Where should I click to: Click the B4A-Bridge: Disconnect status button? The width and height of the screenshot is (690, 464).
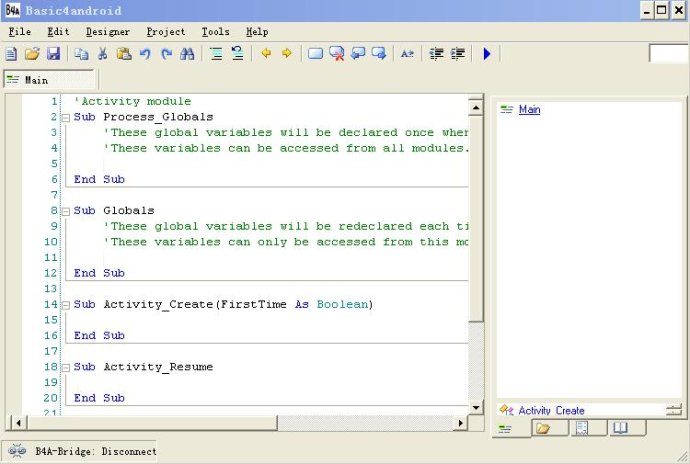(x=82, y=451)
